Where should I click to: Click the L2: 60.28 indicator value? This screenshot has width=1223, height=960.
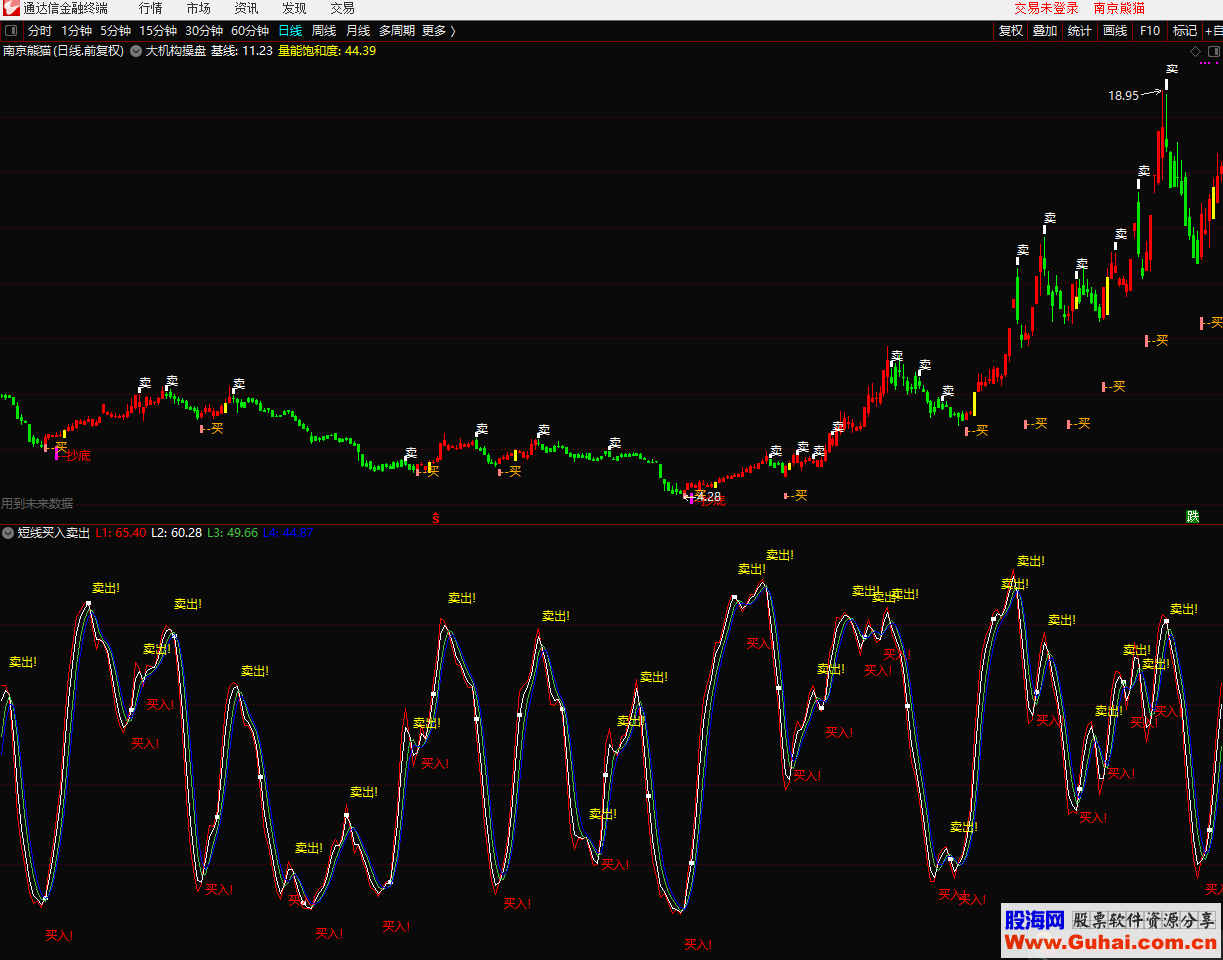(177, 533)
